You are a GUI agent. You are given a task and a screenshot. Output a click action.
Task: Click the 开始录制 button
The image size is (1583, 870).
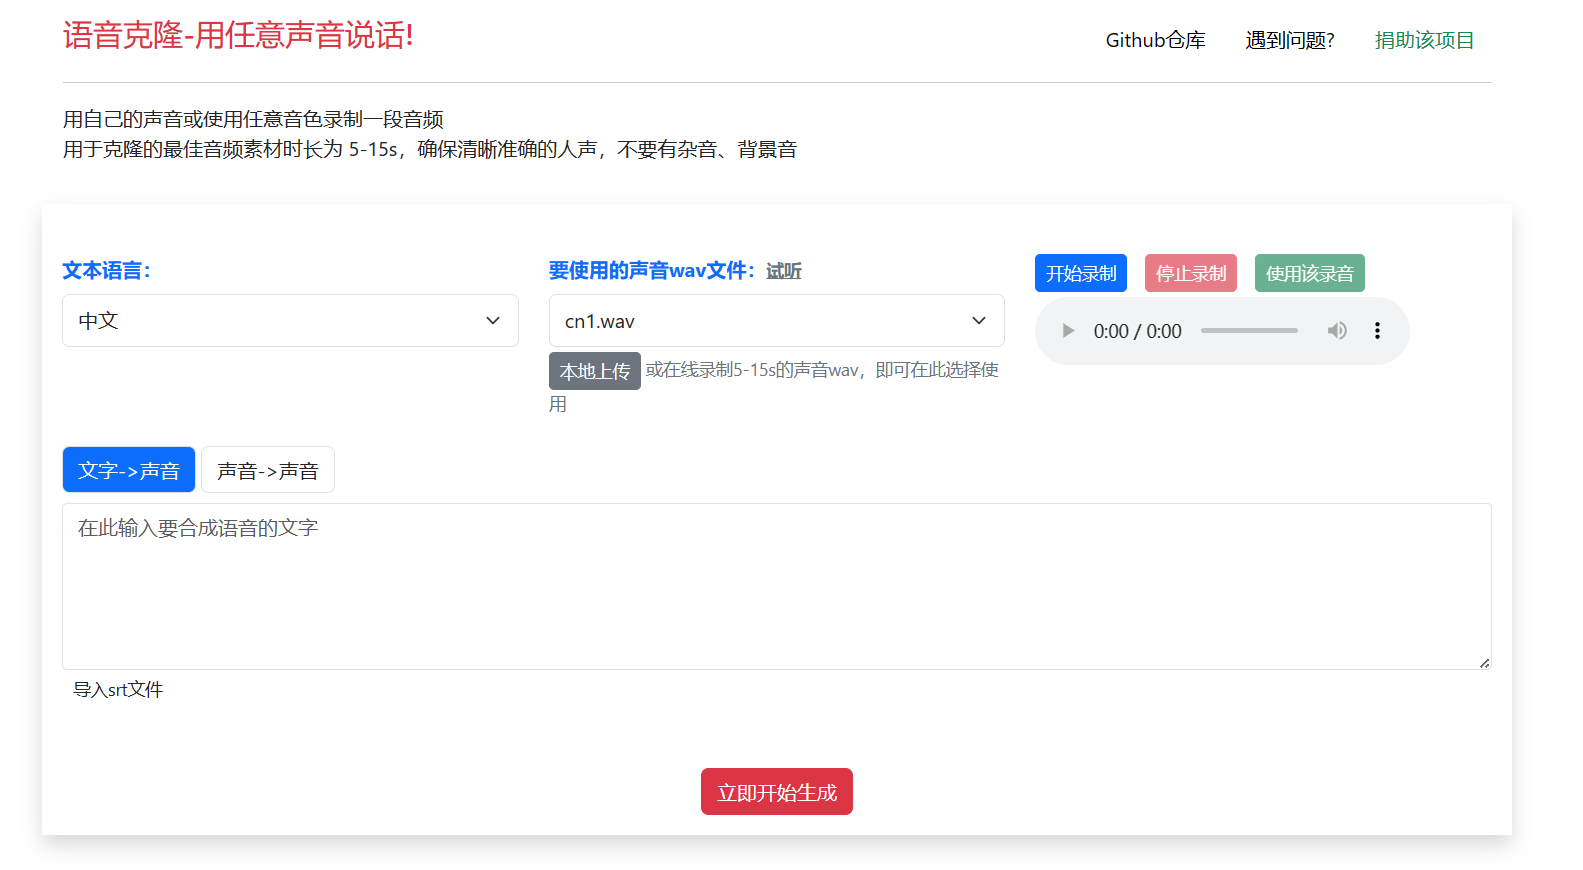tap(1081, 273)
